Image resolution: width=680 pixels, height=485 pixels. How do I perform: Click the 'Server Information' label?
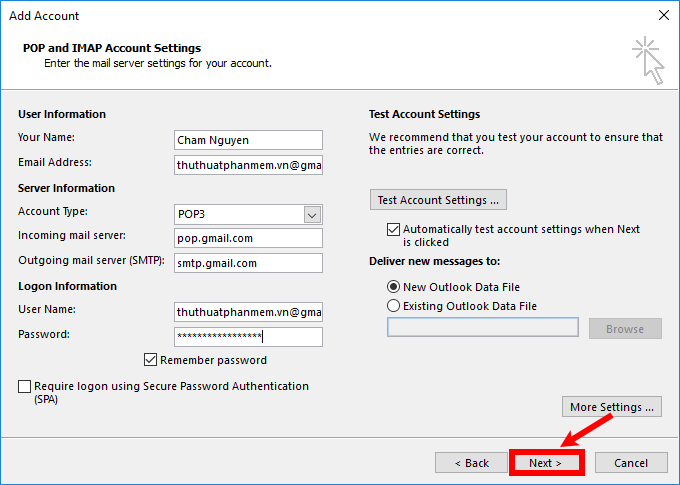coord(66,188)
